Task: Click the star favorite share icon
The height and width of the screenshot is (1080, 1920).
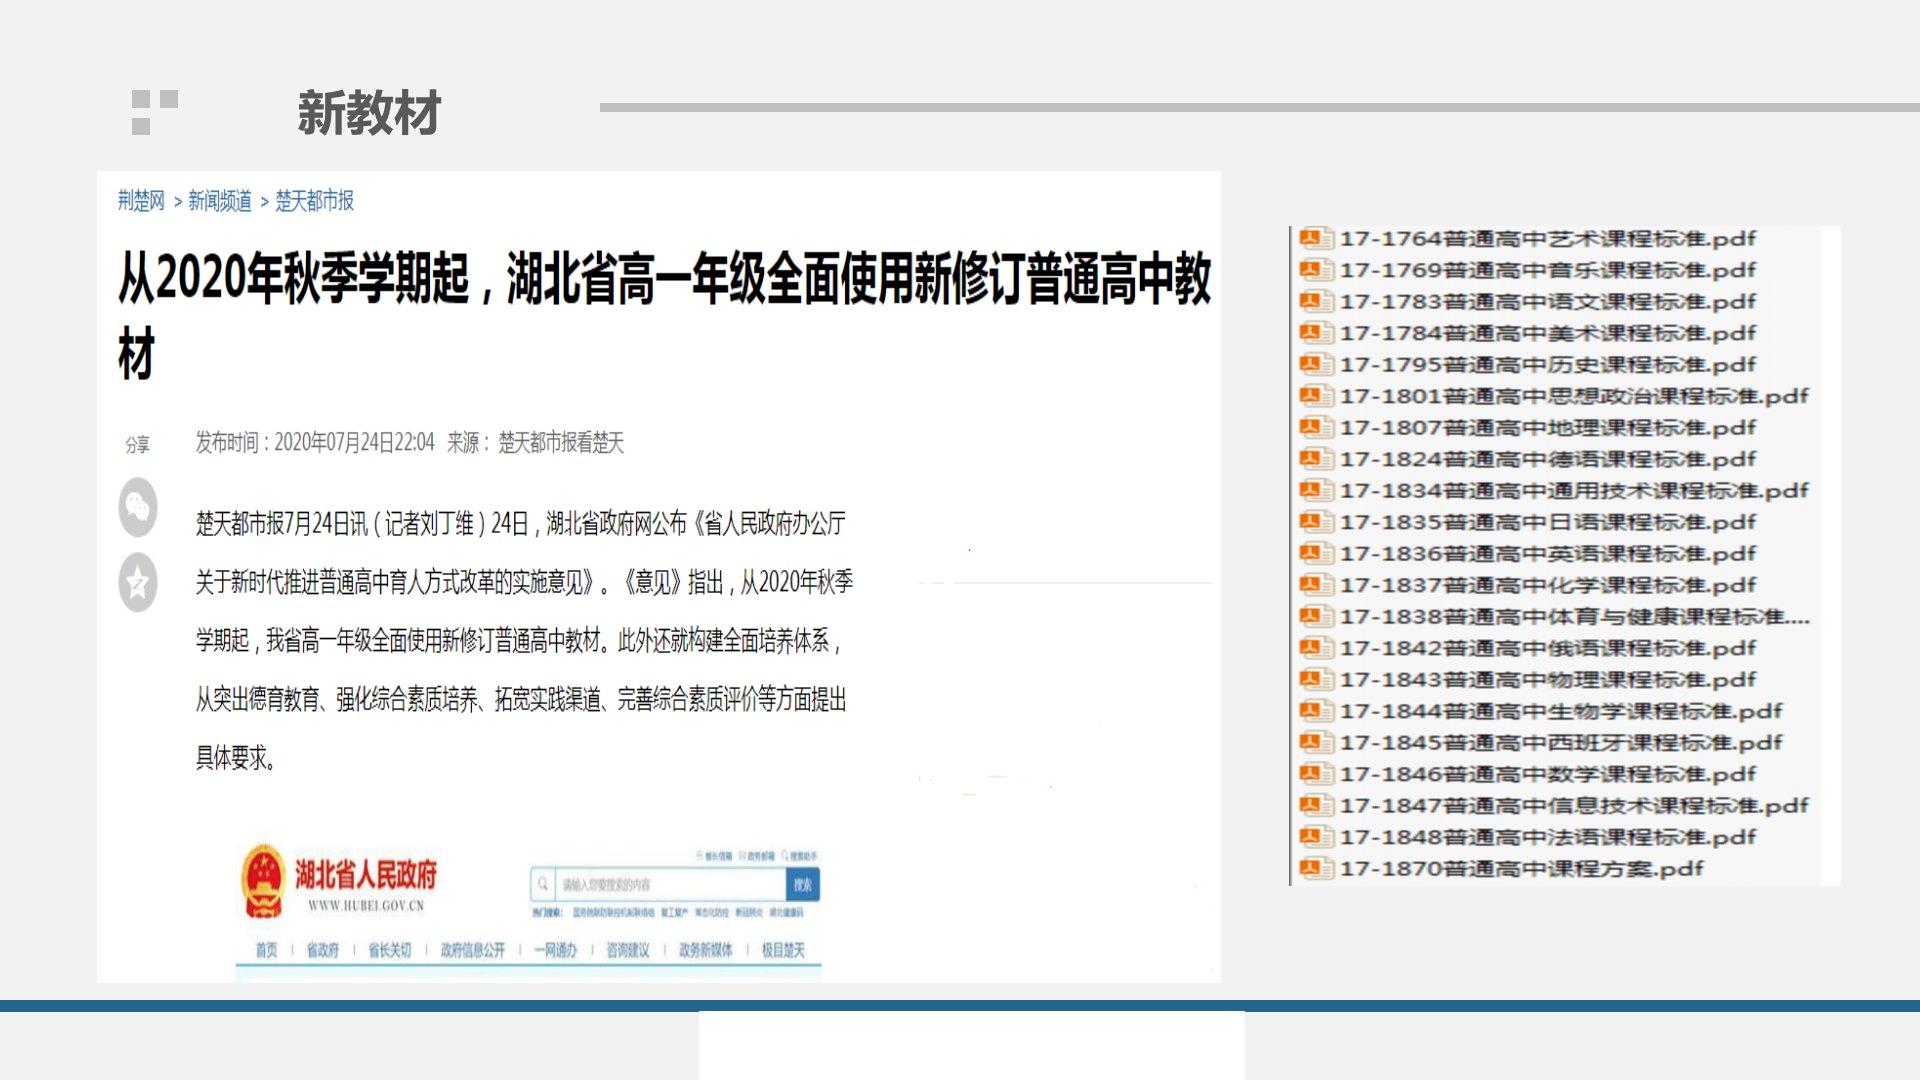Action: [x=138, y=582]
